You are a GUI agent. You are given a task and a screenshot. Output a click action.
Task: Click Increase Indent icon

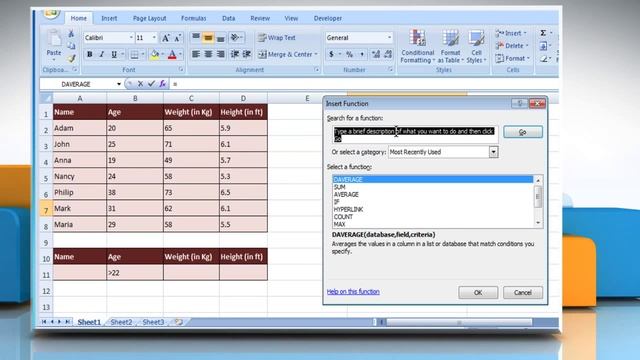coord(247,54)
